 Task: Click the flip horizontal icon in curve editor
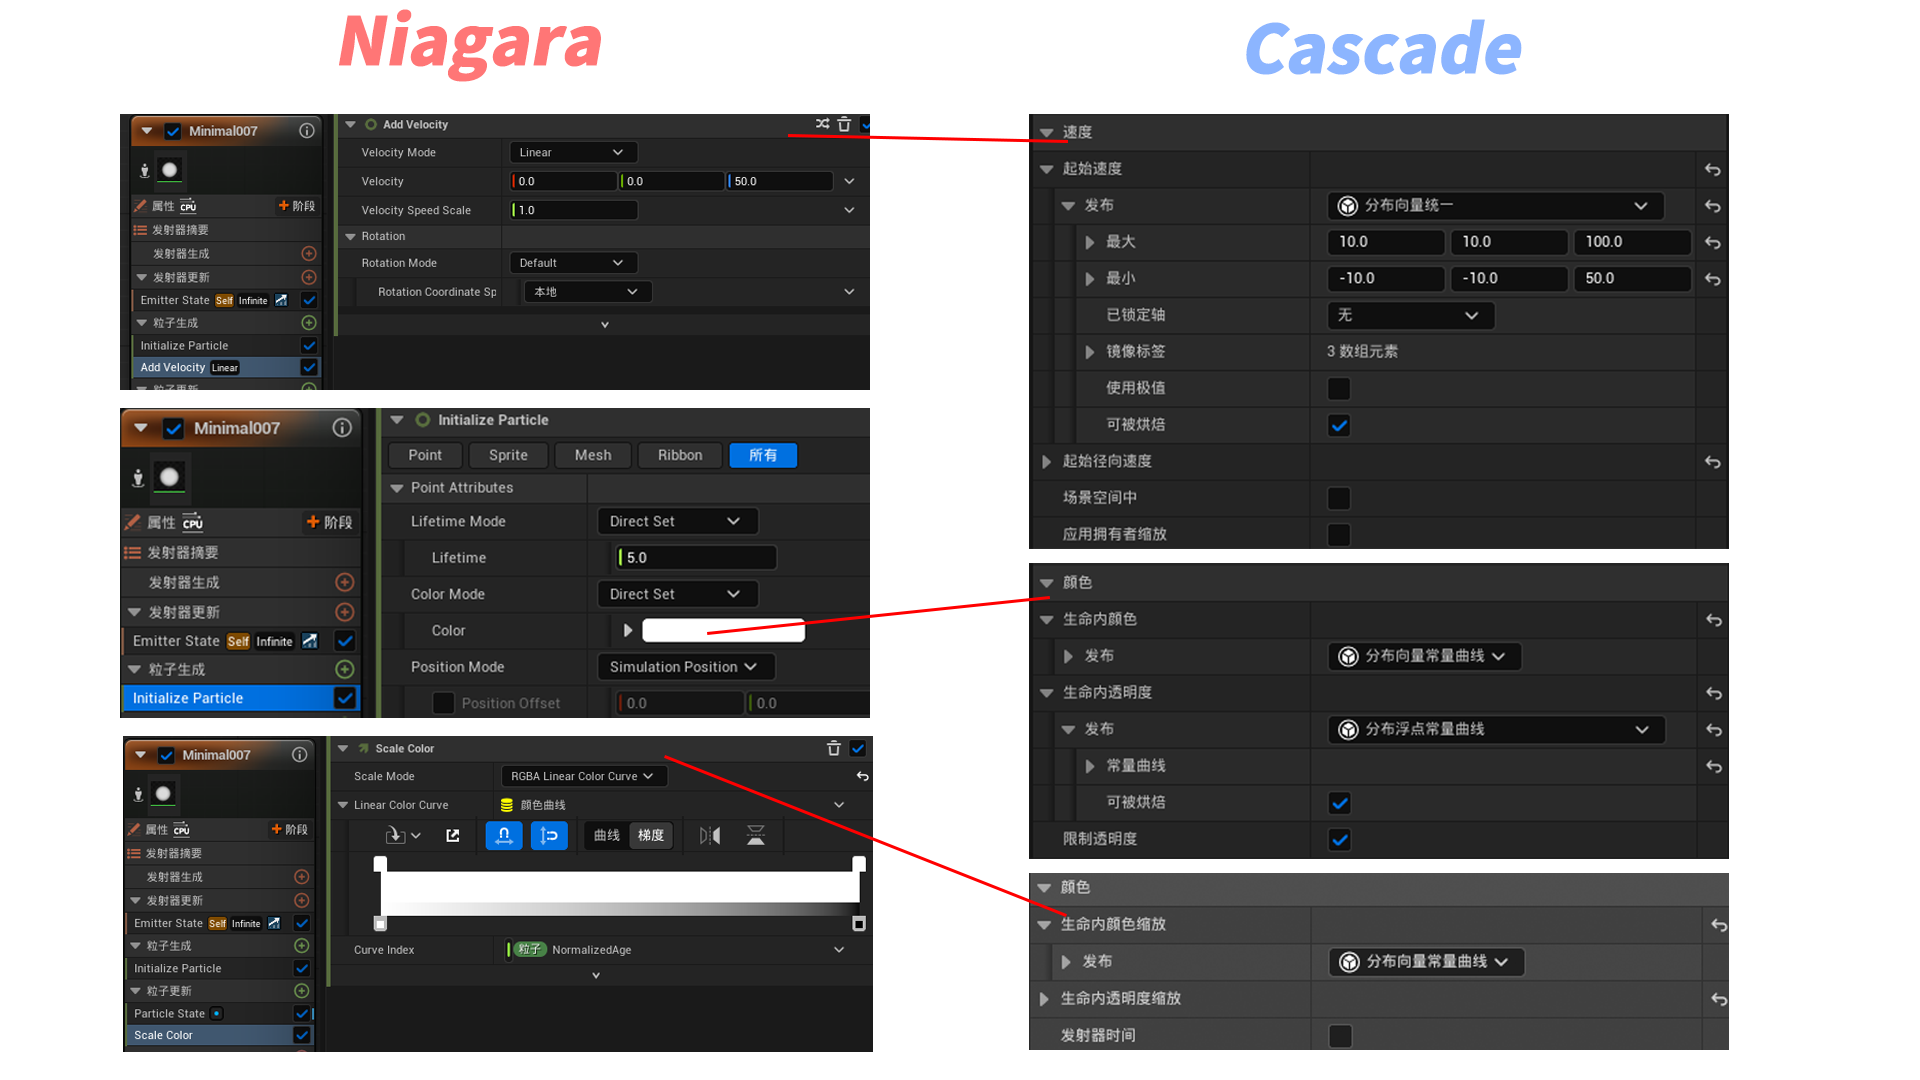[x=710, y=835]
